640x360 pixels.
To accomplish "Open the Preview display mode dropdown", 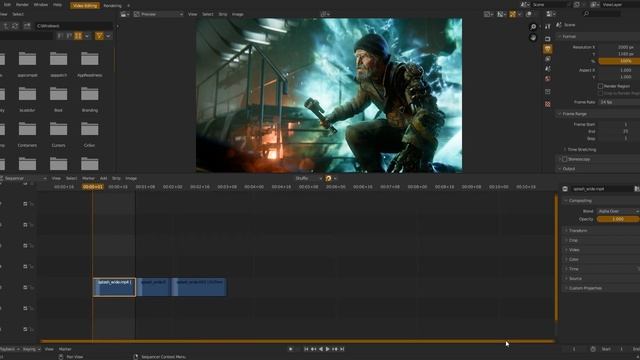I will pos(158,14).
